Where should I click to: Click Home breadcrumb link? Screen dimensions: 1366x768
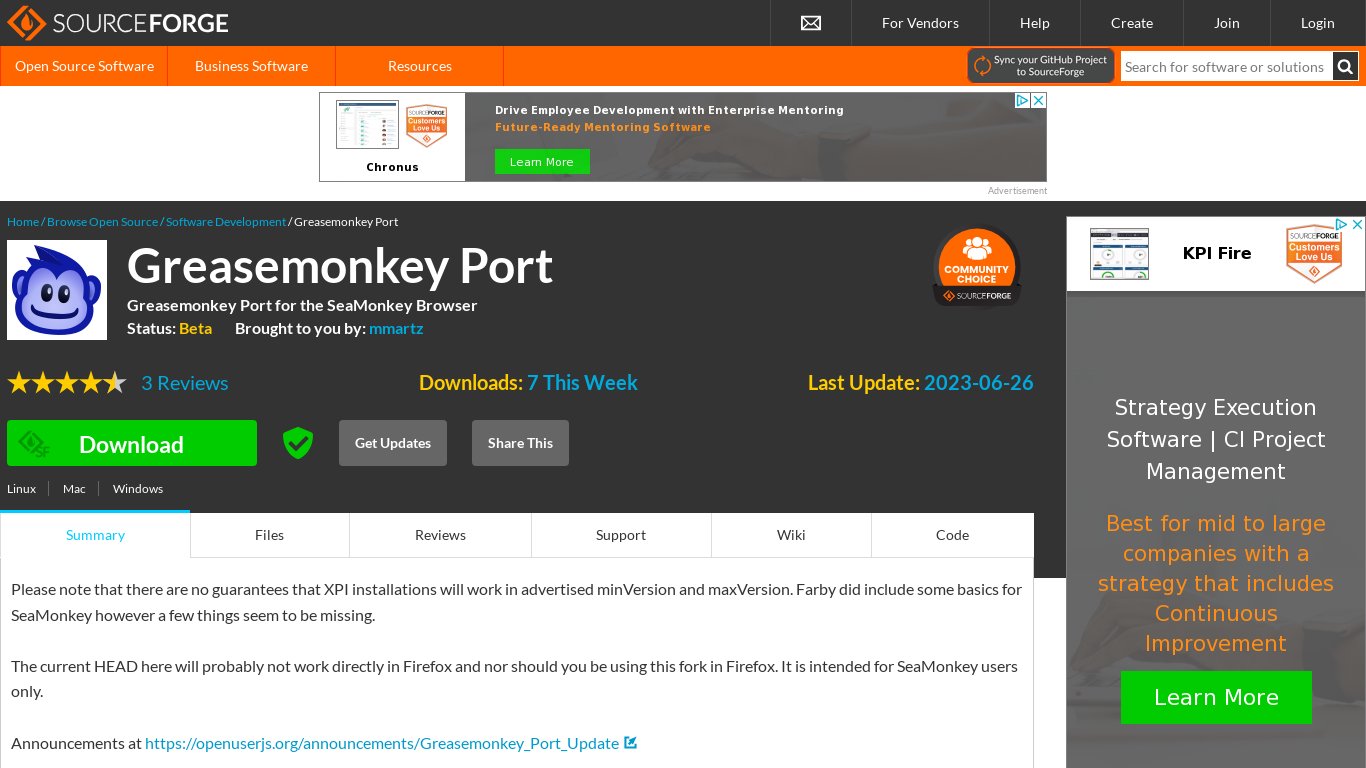pos(23,222)
